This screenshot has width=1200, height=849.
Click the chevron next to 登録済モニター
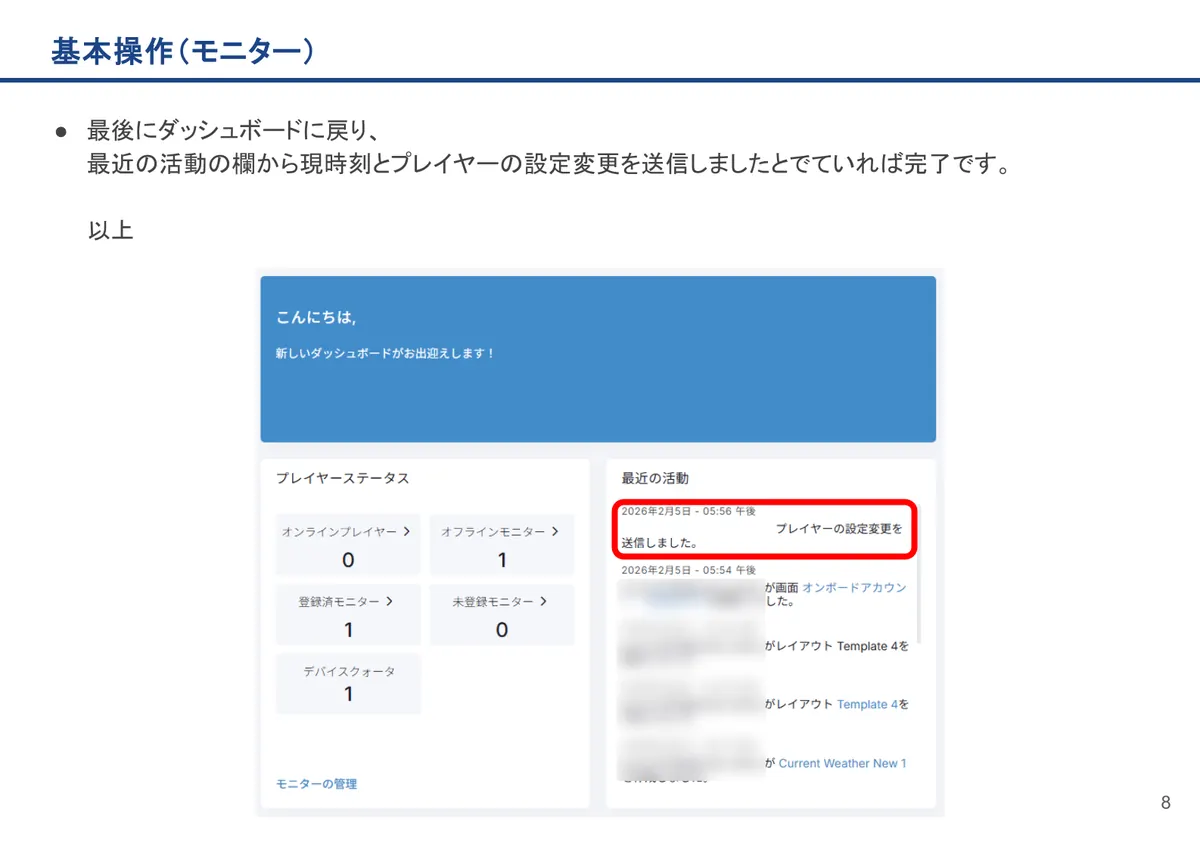pyautogui.click(x=389, y=601)
